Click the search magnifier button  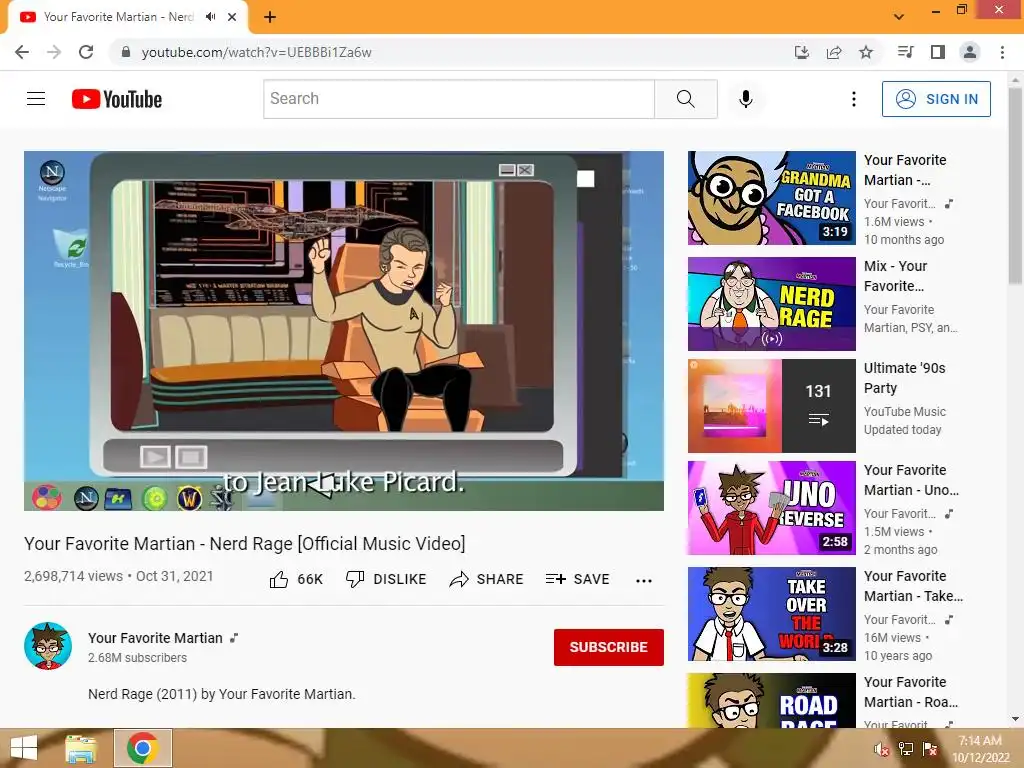(x=686, y=99)
